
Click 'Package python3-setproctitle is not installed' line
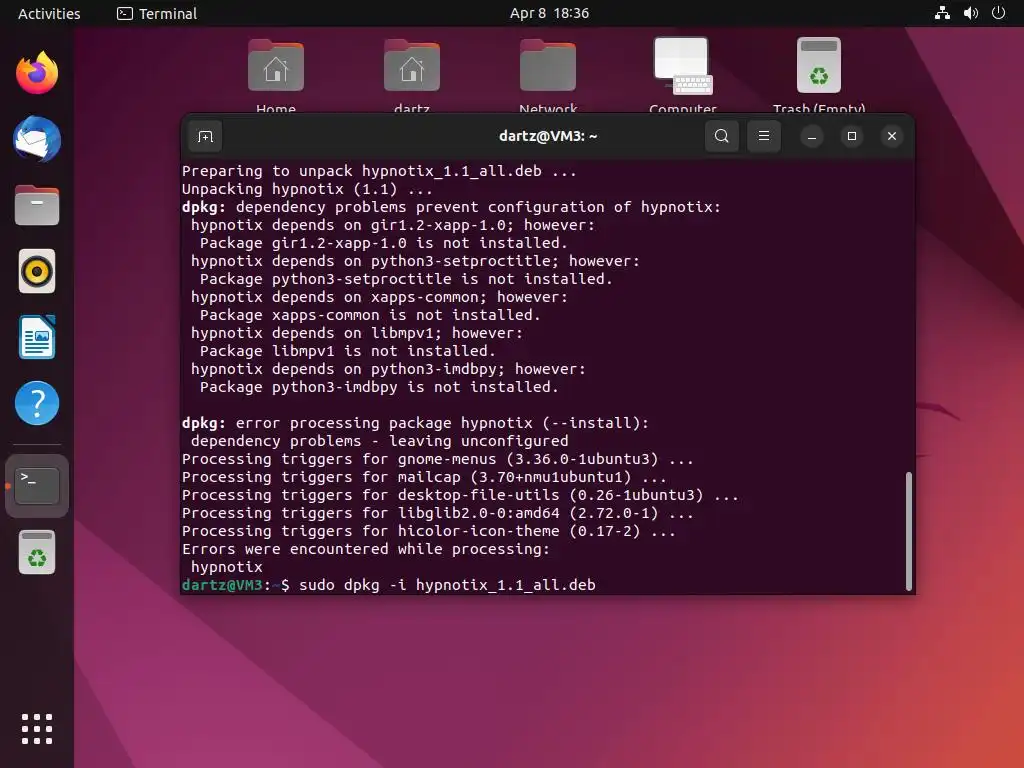[x=406, y=279]
